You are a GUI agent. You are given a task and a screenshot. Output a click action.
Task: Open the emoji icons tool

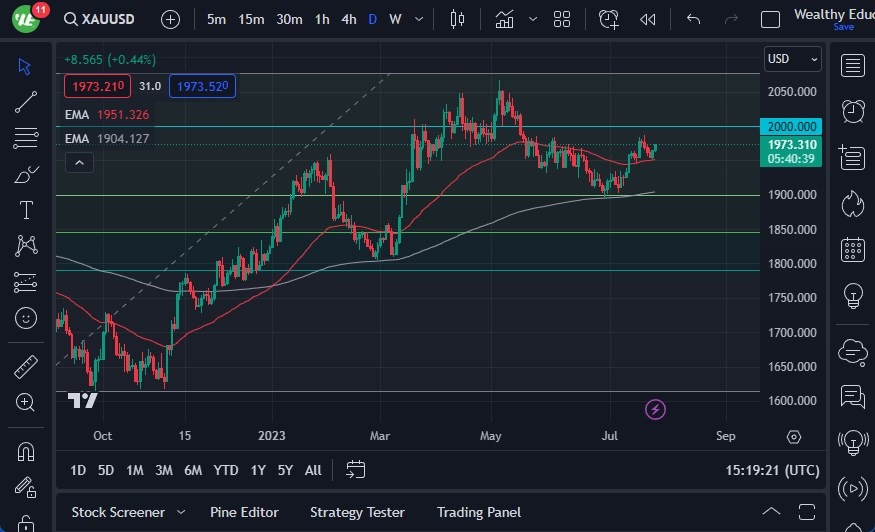point(26,318)
